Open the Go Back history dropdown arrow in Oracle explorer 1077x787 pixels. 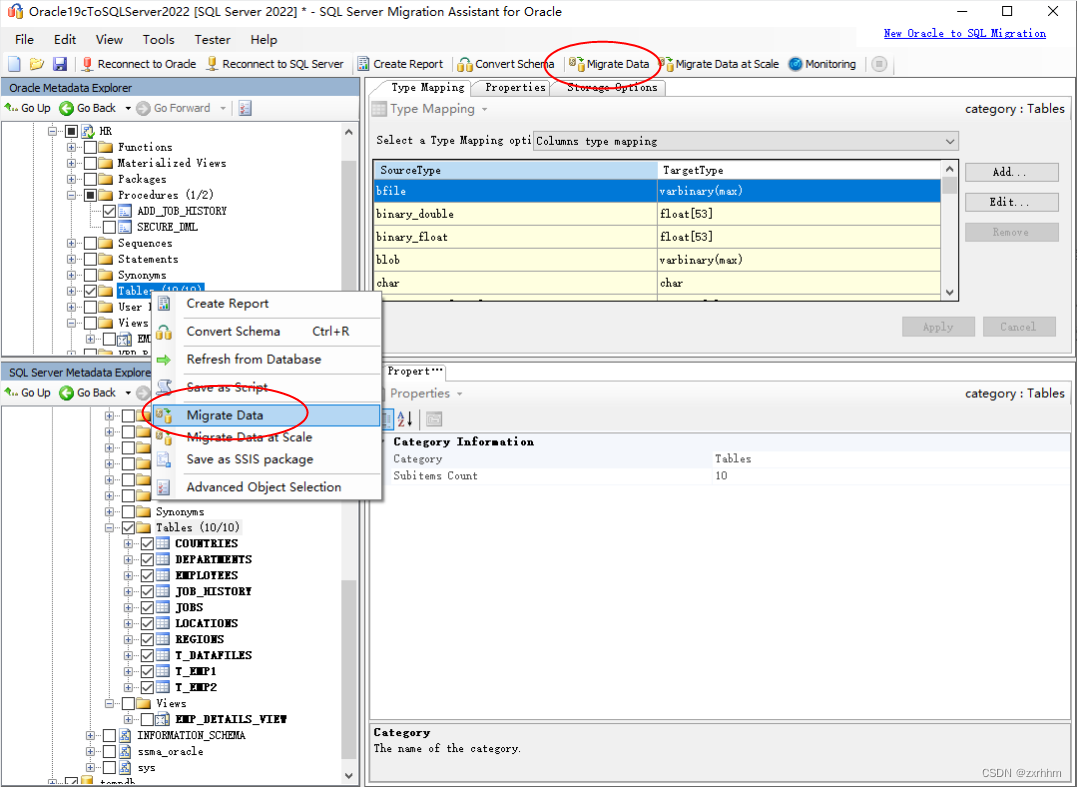[x=128, y=108]
